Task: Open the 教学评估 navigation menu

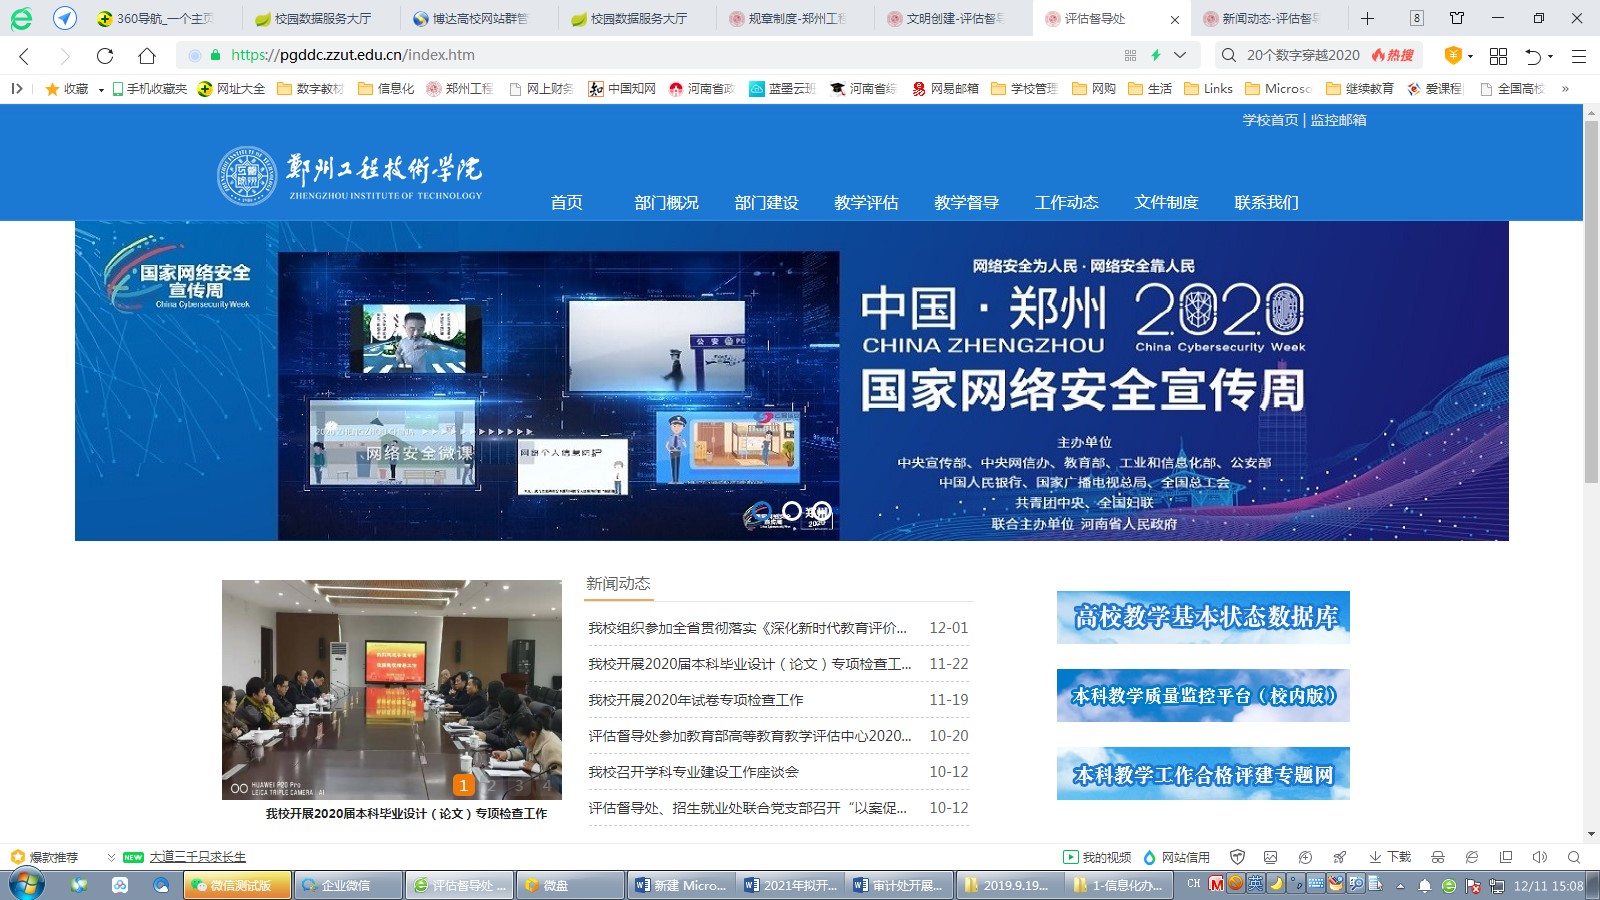Action: [866, 202]
